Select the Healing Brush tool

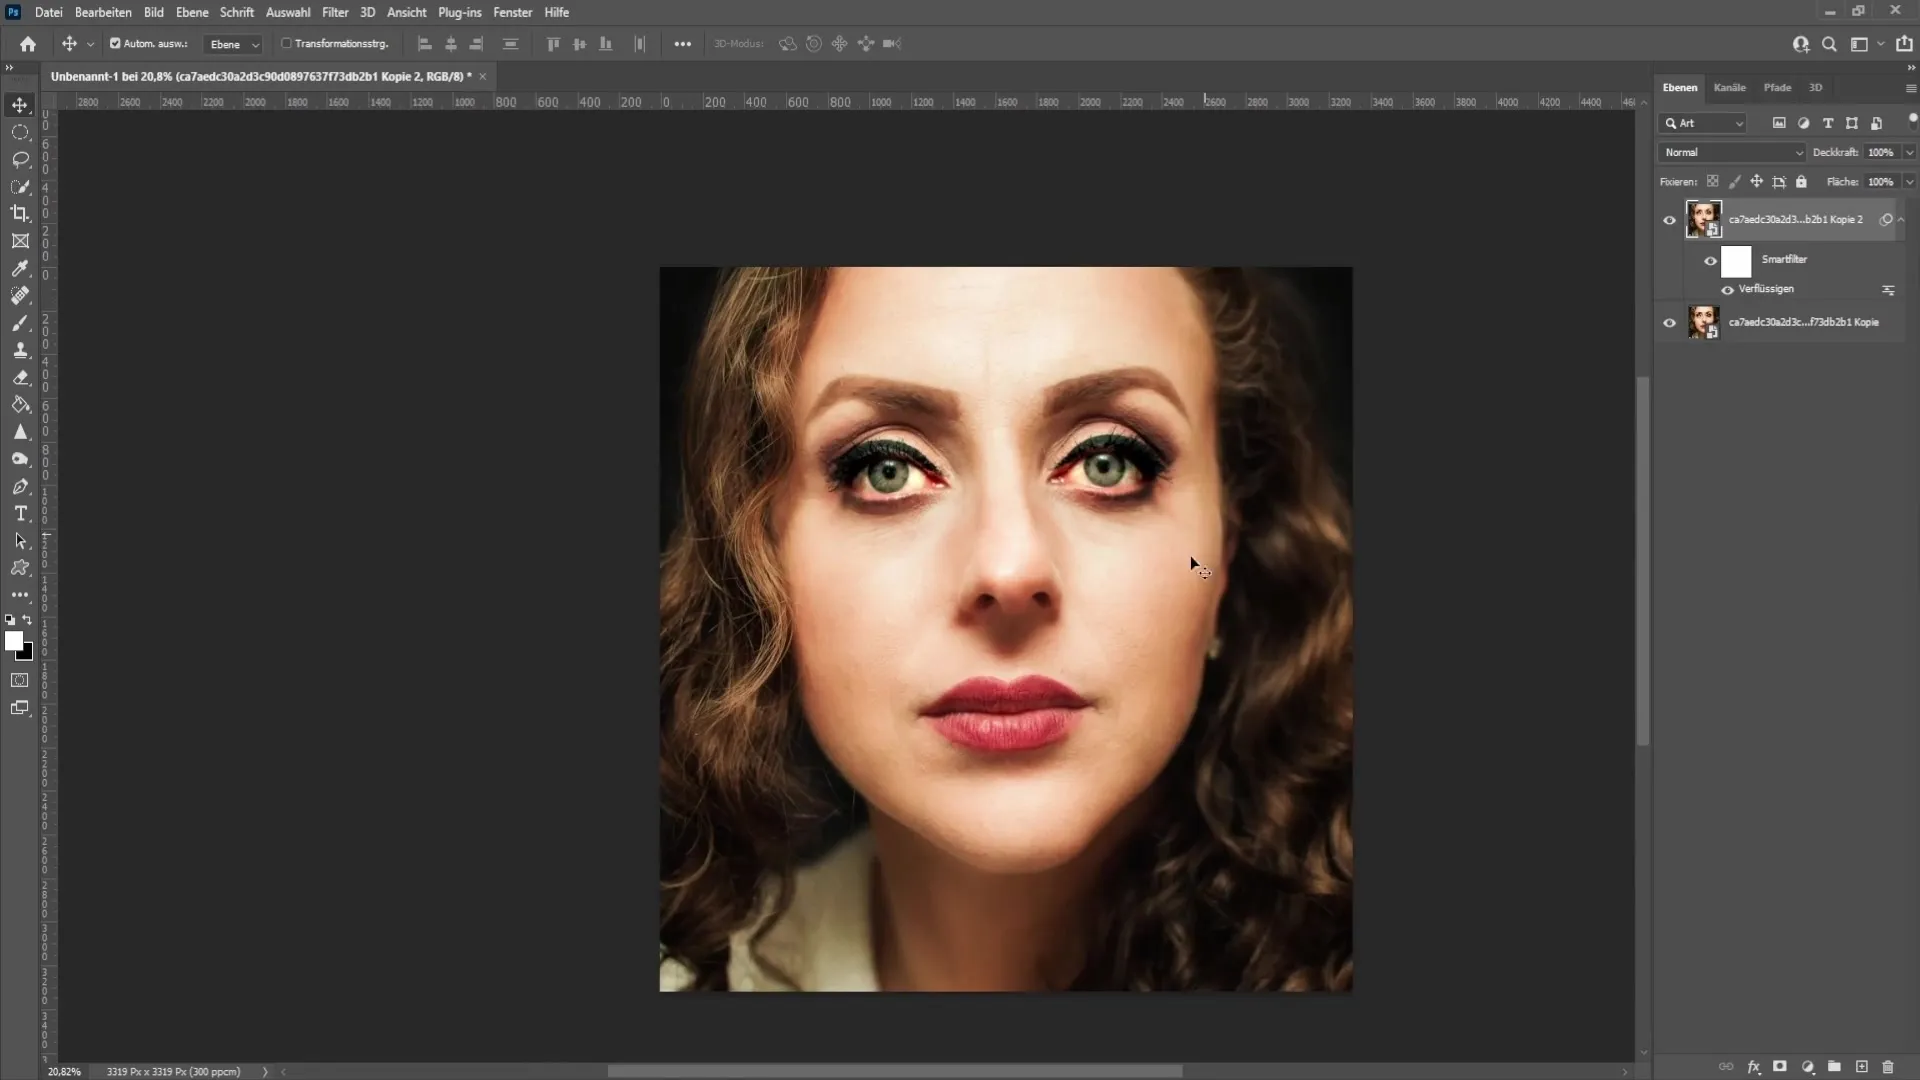(x=20, y=295)
